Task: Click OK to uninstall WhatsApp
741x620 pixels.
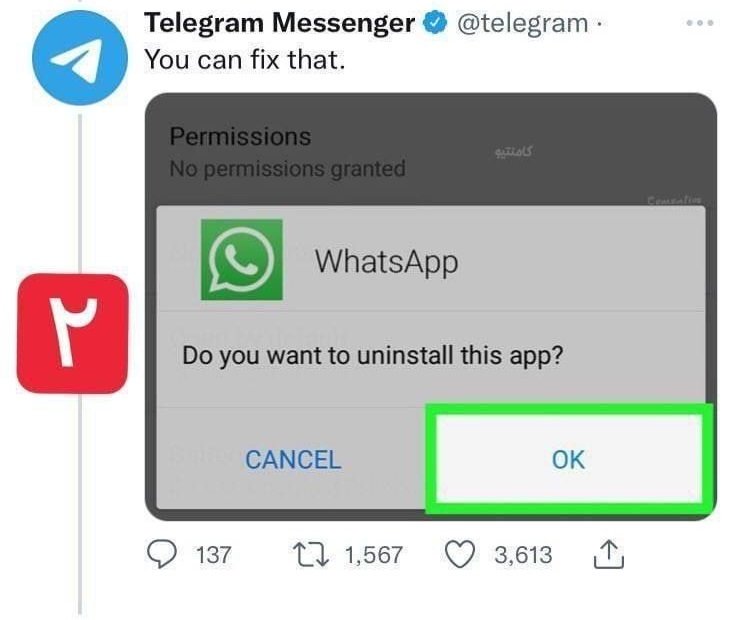Action: pos(569,458)
